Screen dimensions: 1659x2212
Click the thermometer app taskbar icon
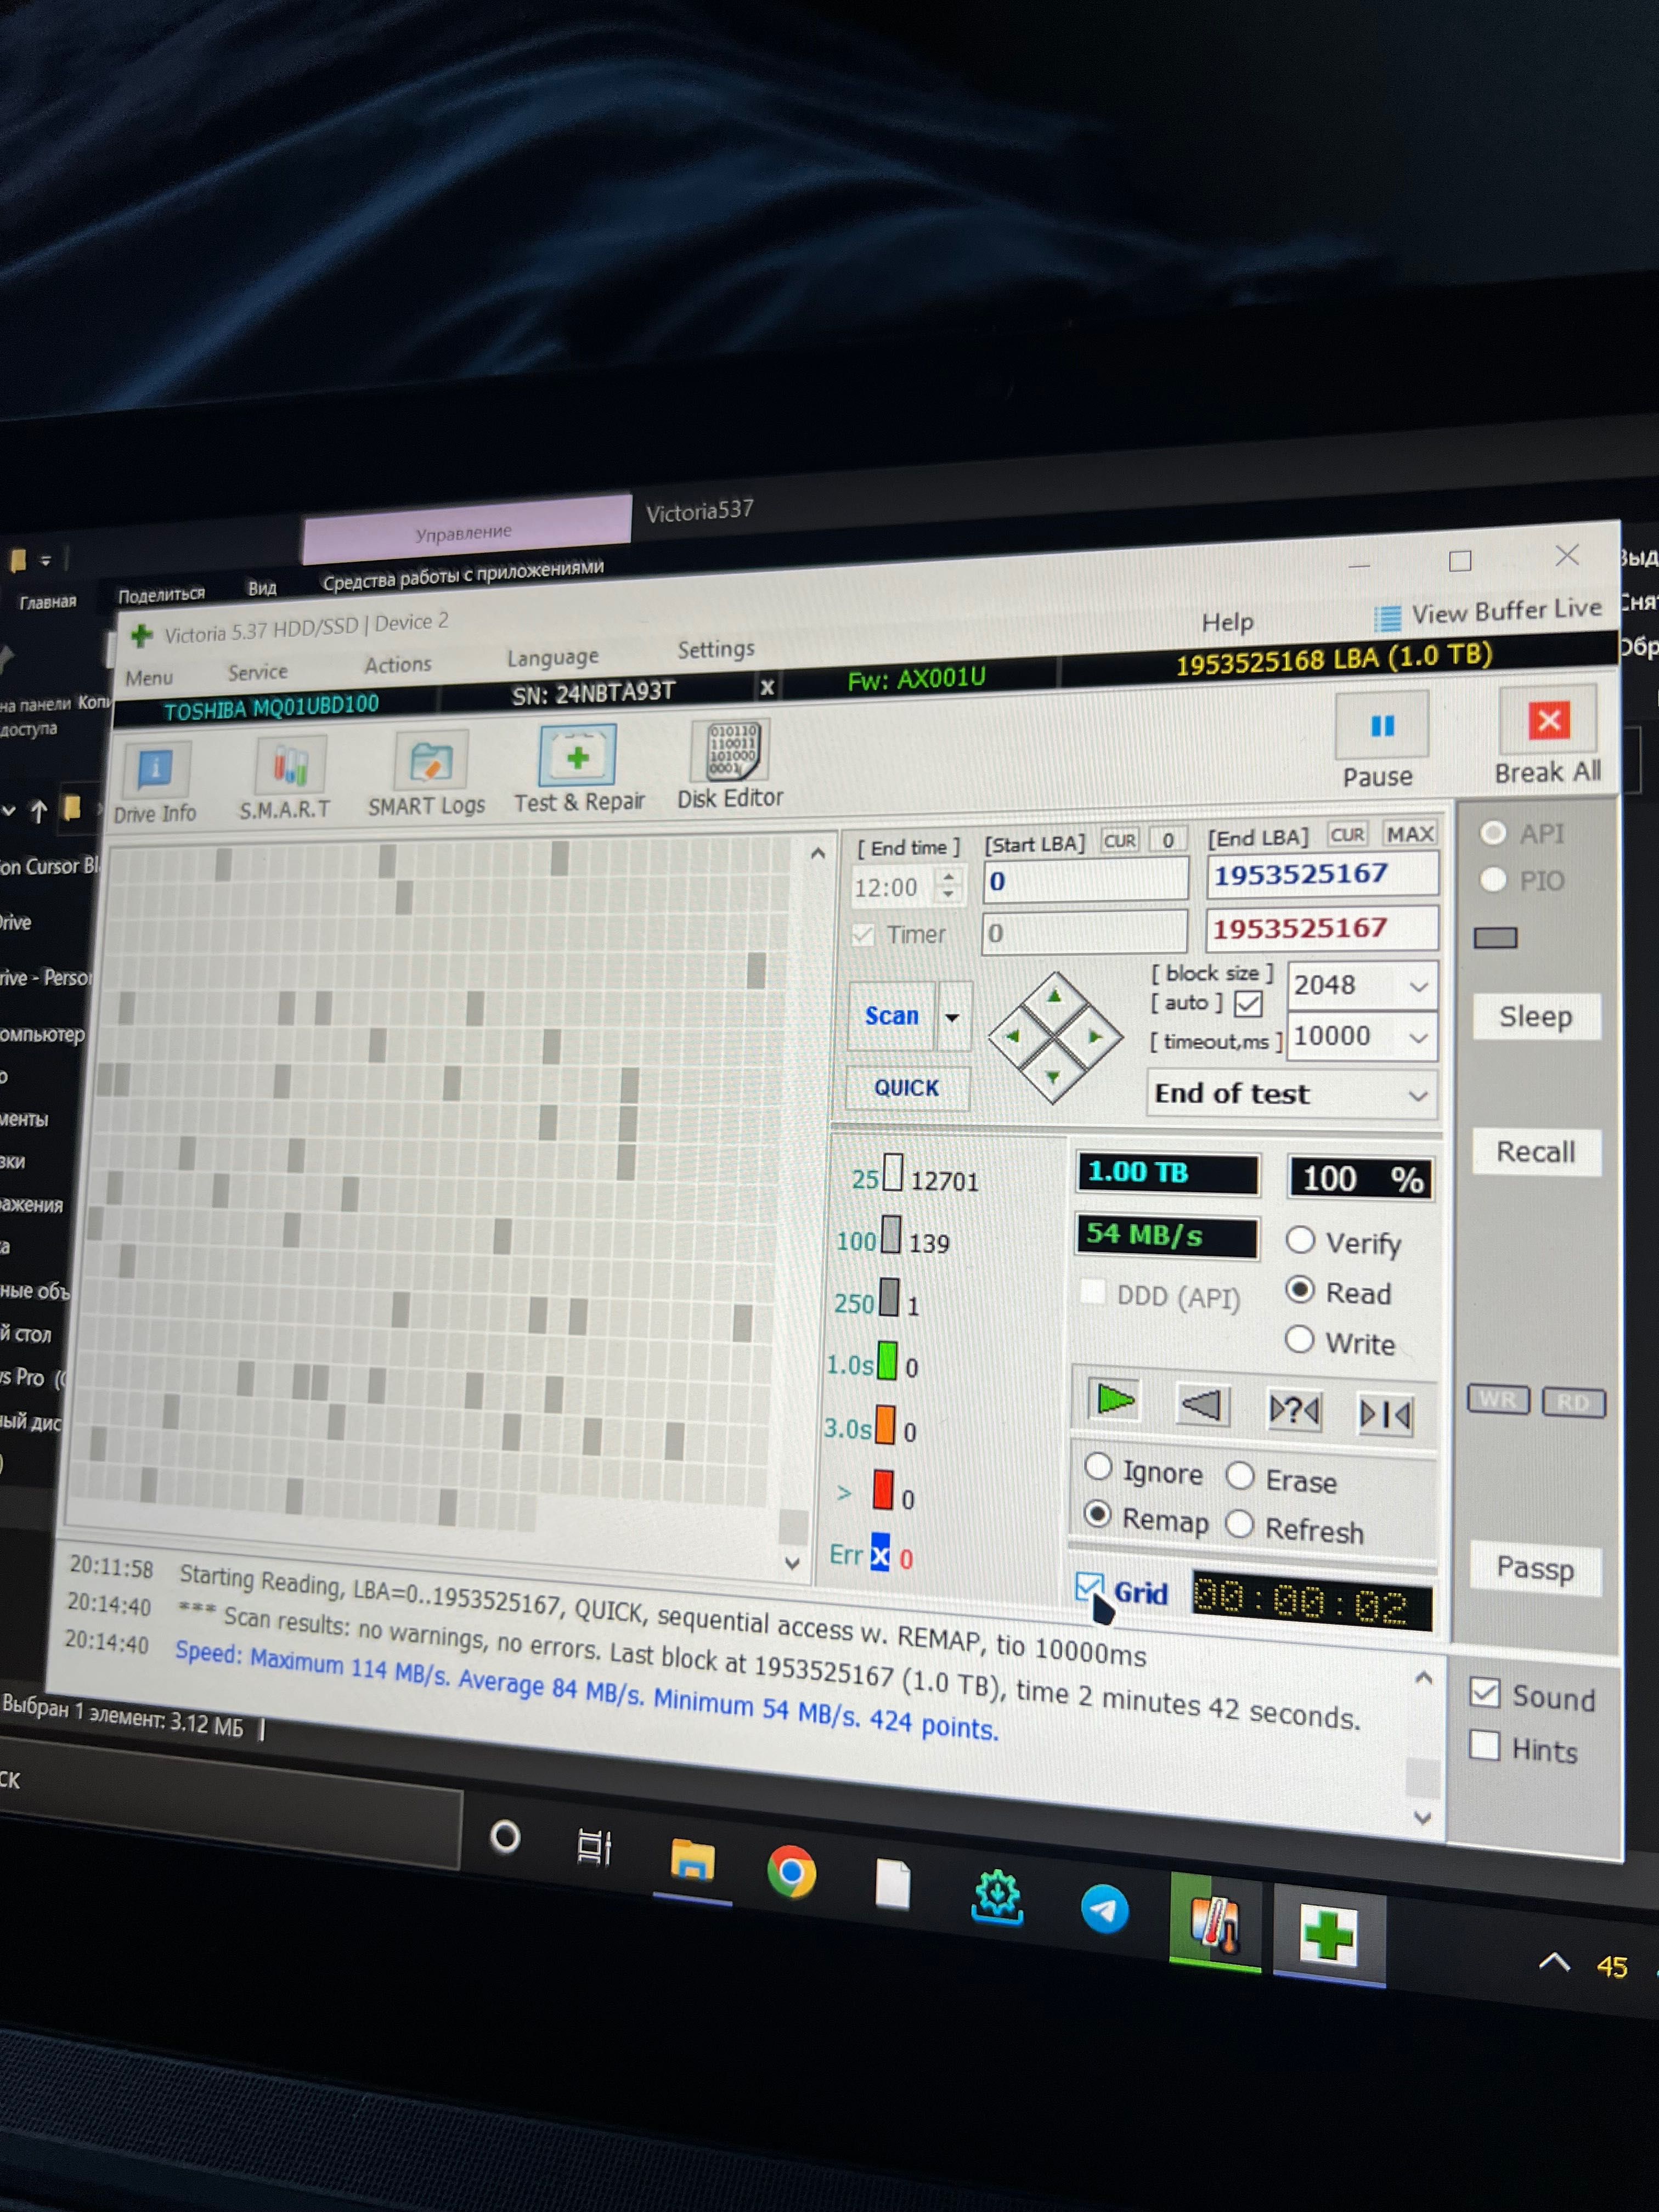[1215, 1922]
